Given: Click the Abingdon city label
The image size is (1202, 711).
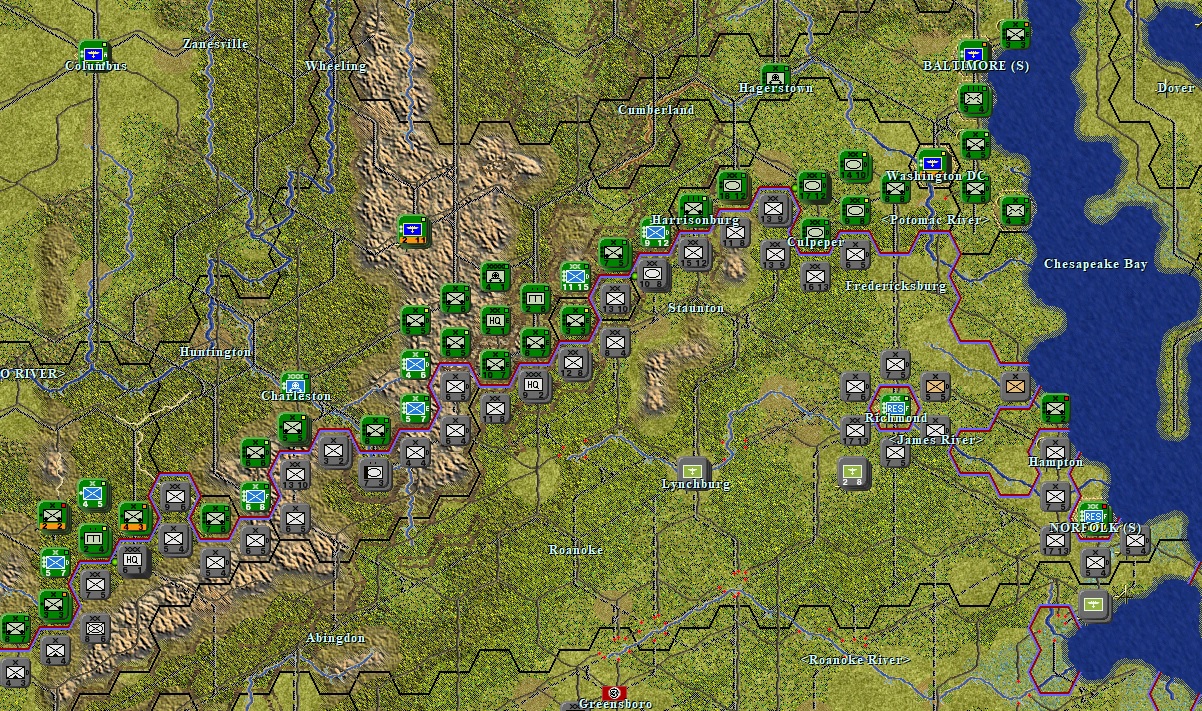Looking at the screenshot, I should [x=336, y=638].
